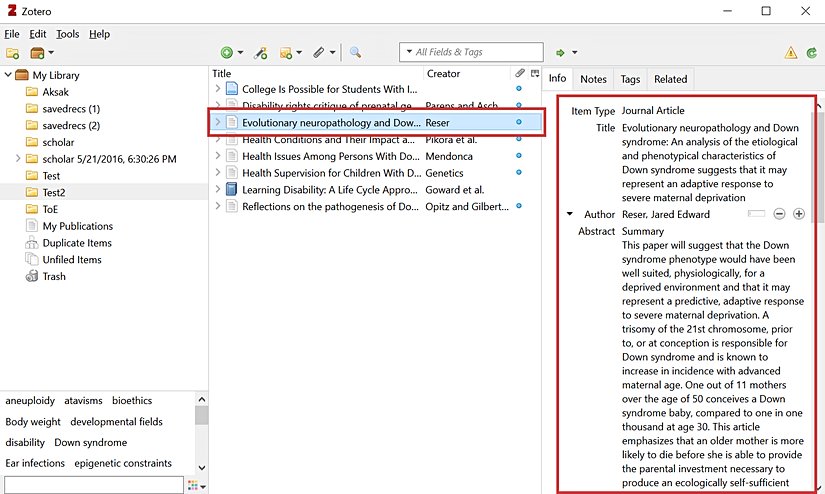
Task: Click the sync warning triangle icon
Action: (791, 53)
